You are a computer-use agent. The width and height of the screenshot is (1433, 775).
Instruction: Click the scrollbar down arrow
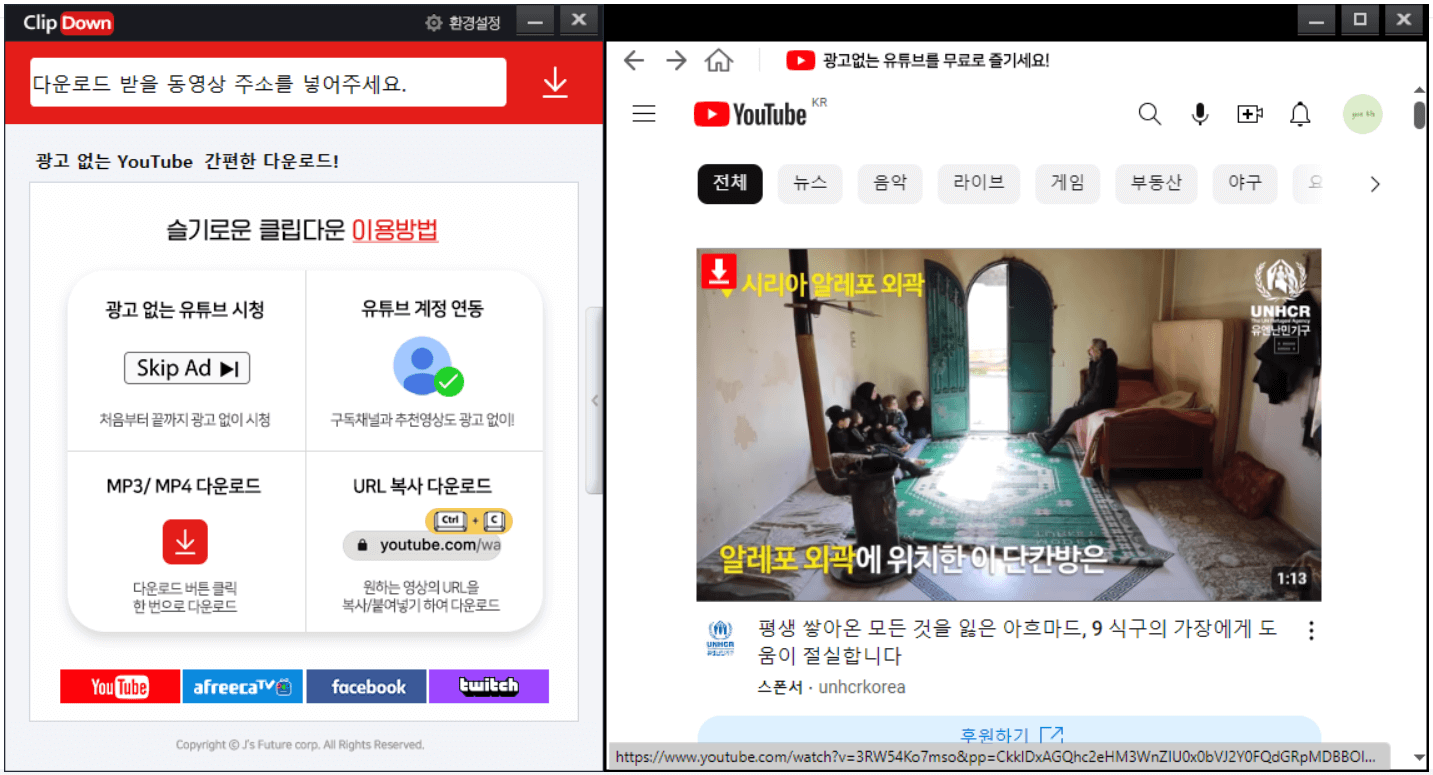point(1419,757)
